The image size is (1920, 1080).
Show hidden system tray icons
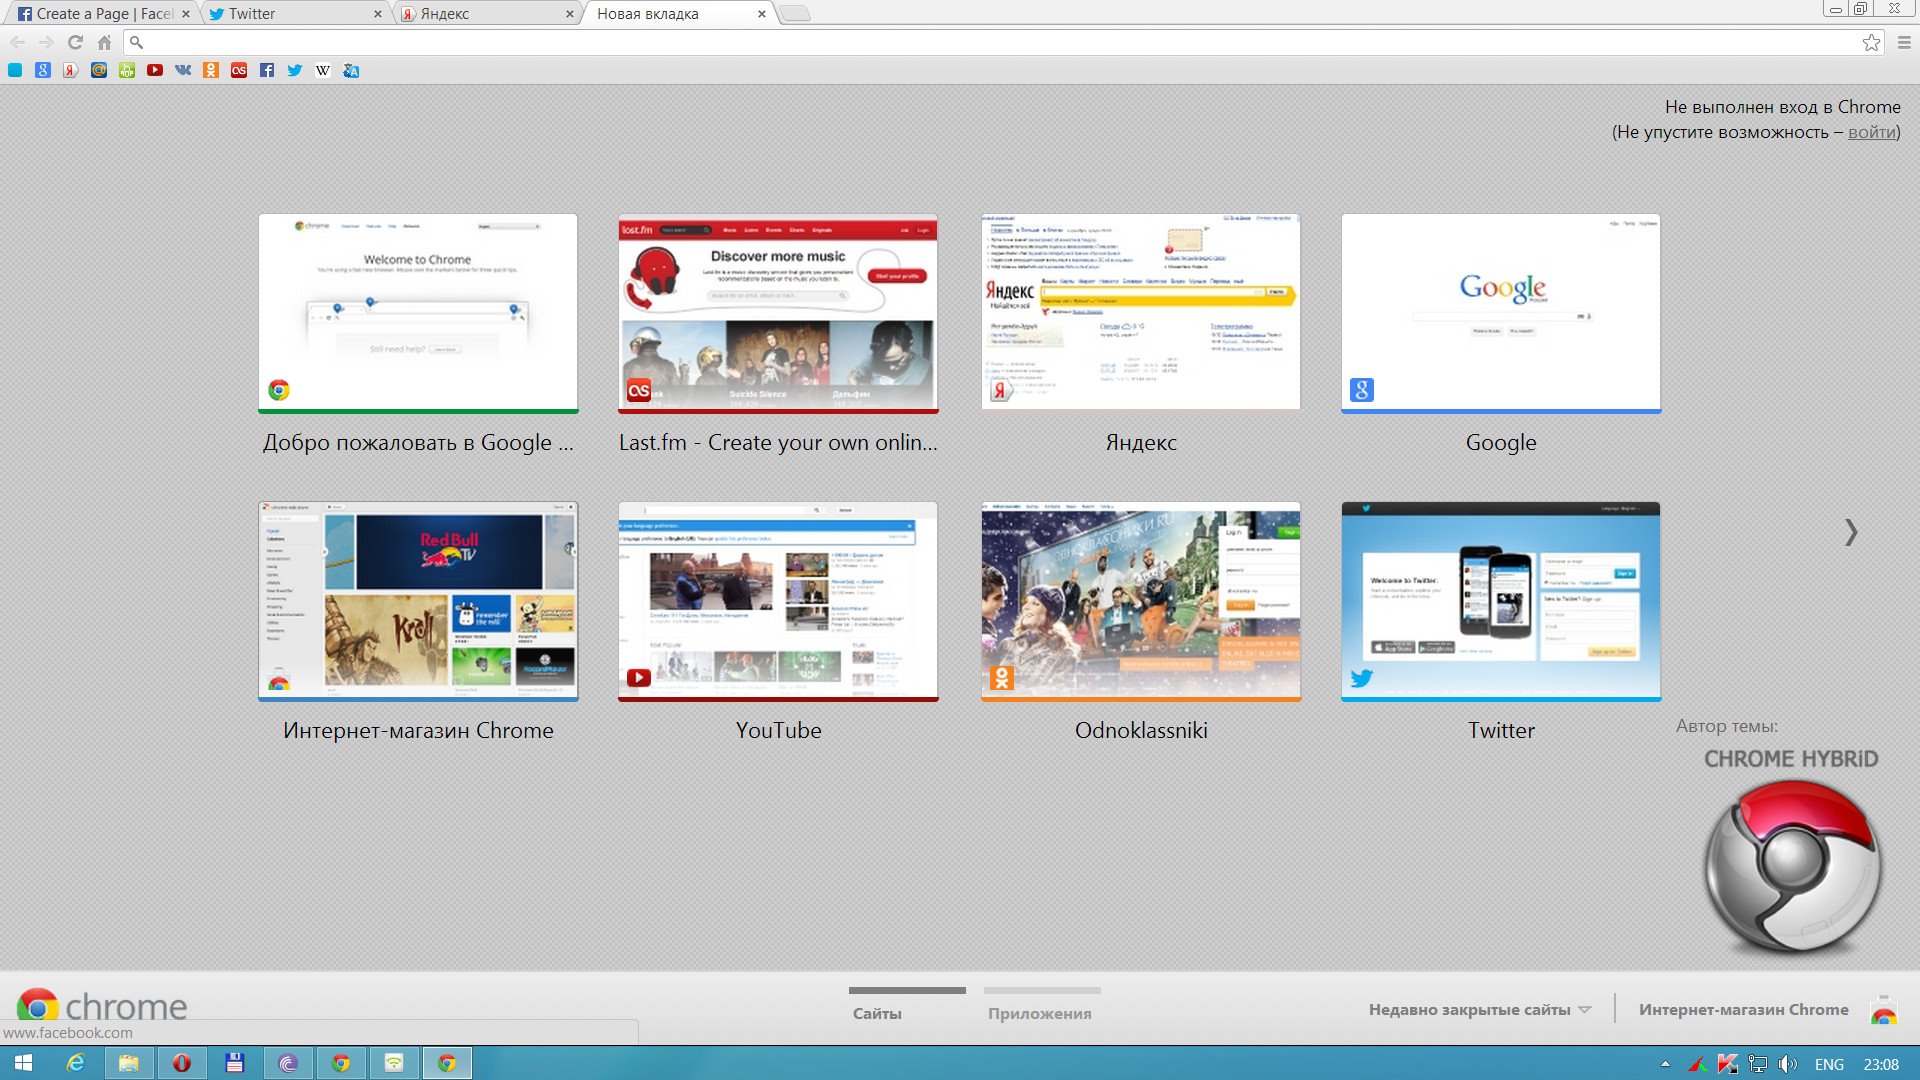click(1665, 1064)
